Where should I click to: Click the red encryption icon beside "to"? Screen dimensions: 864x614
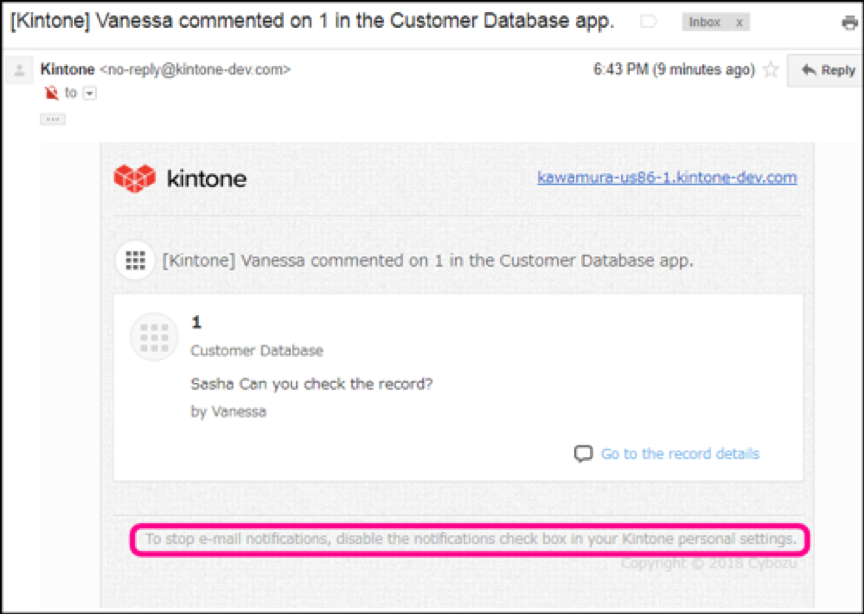click(52, 93)
